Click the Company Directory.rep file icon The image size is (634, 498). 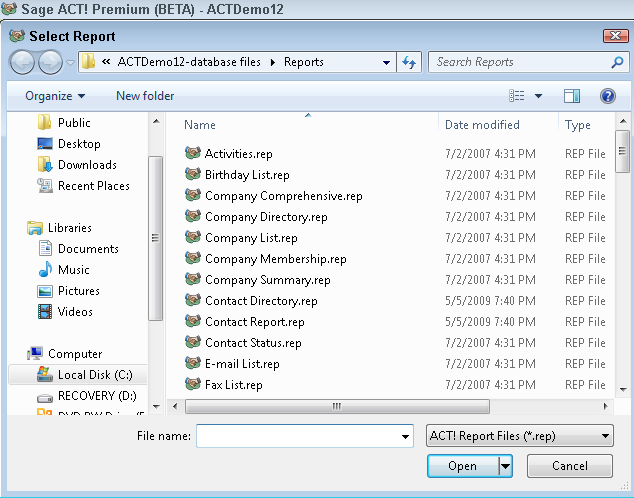tap(193, 216)
